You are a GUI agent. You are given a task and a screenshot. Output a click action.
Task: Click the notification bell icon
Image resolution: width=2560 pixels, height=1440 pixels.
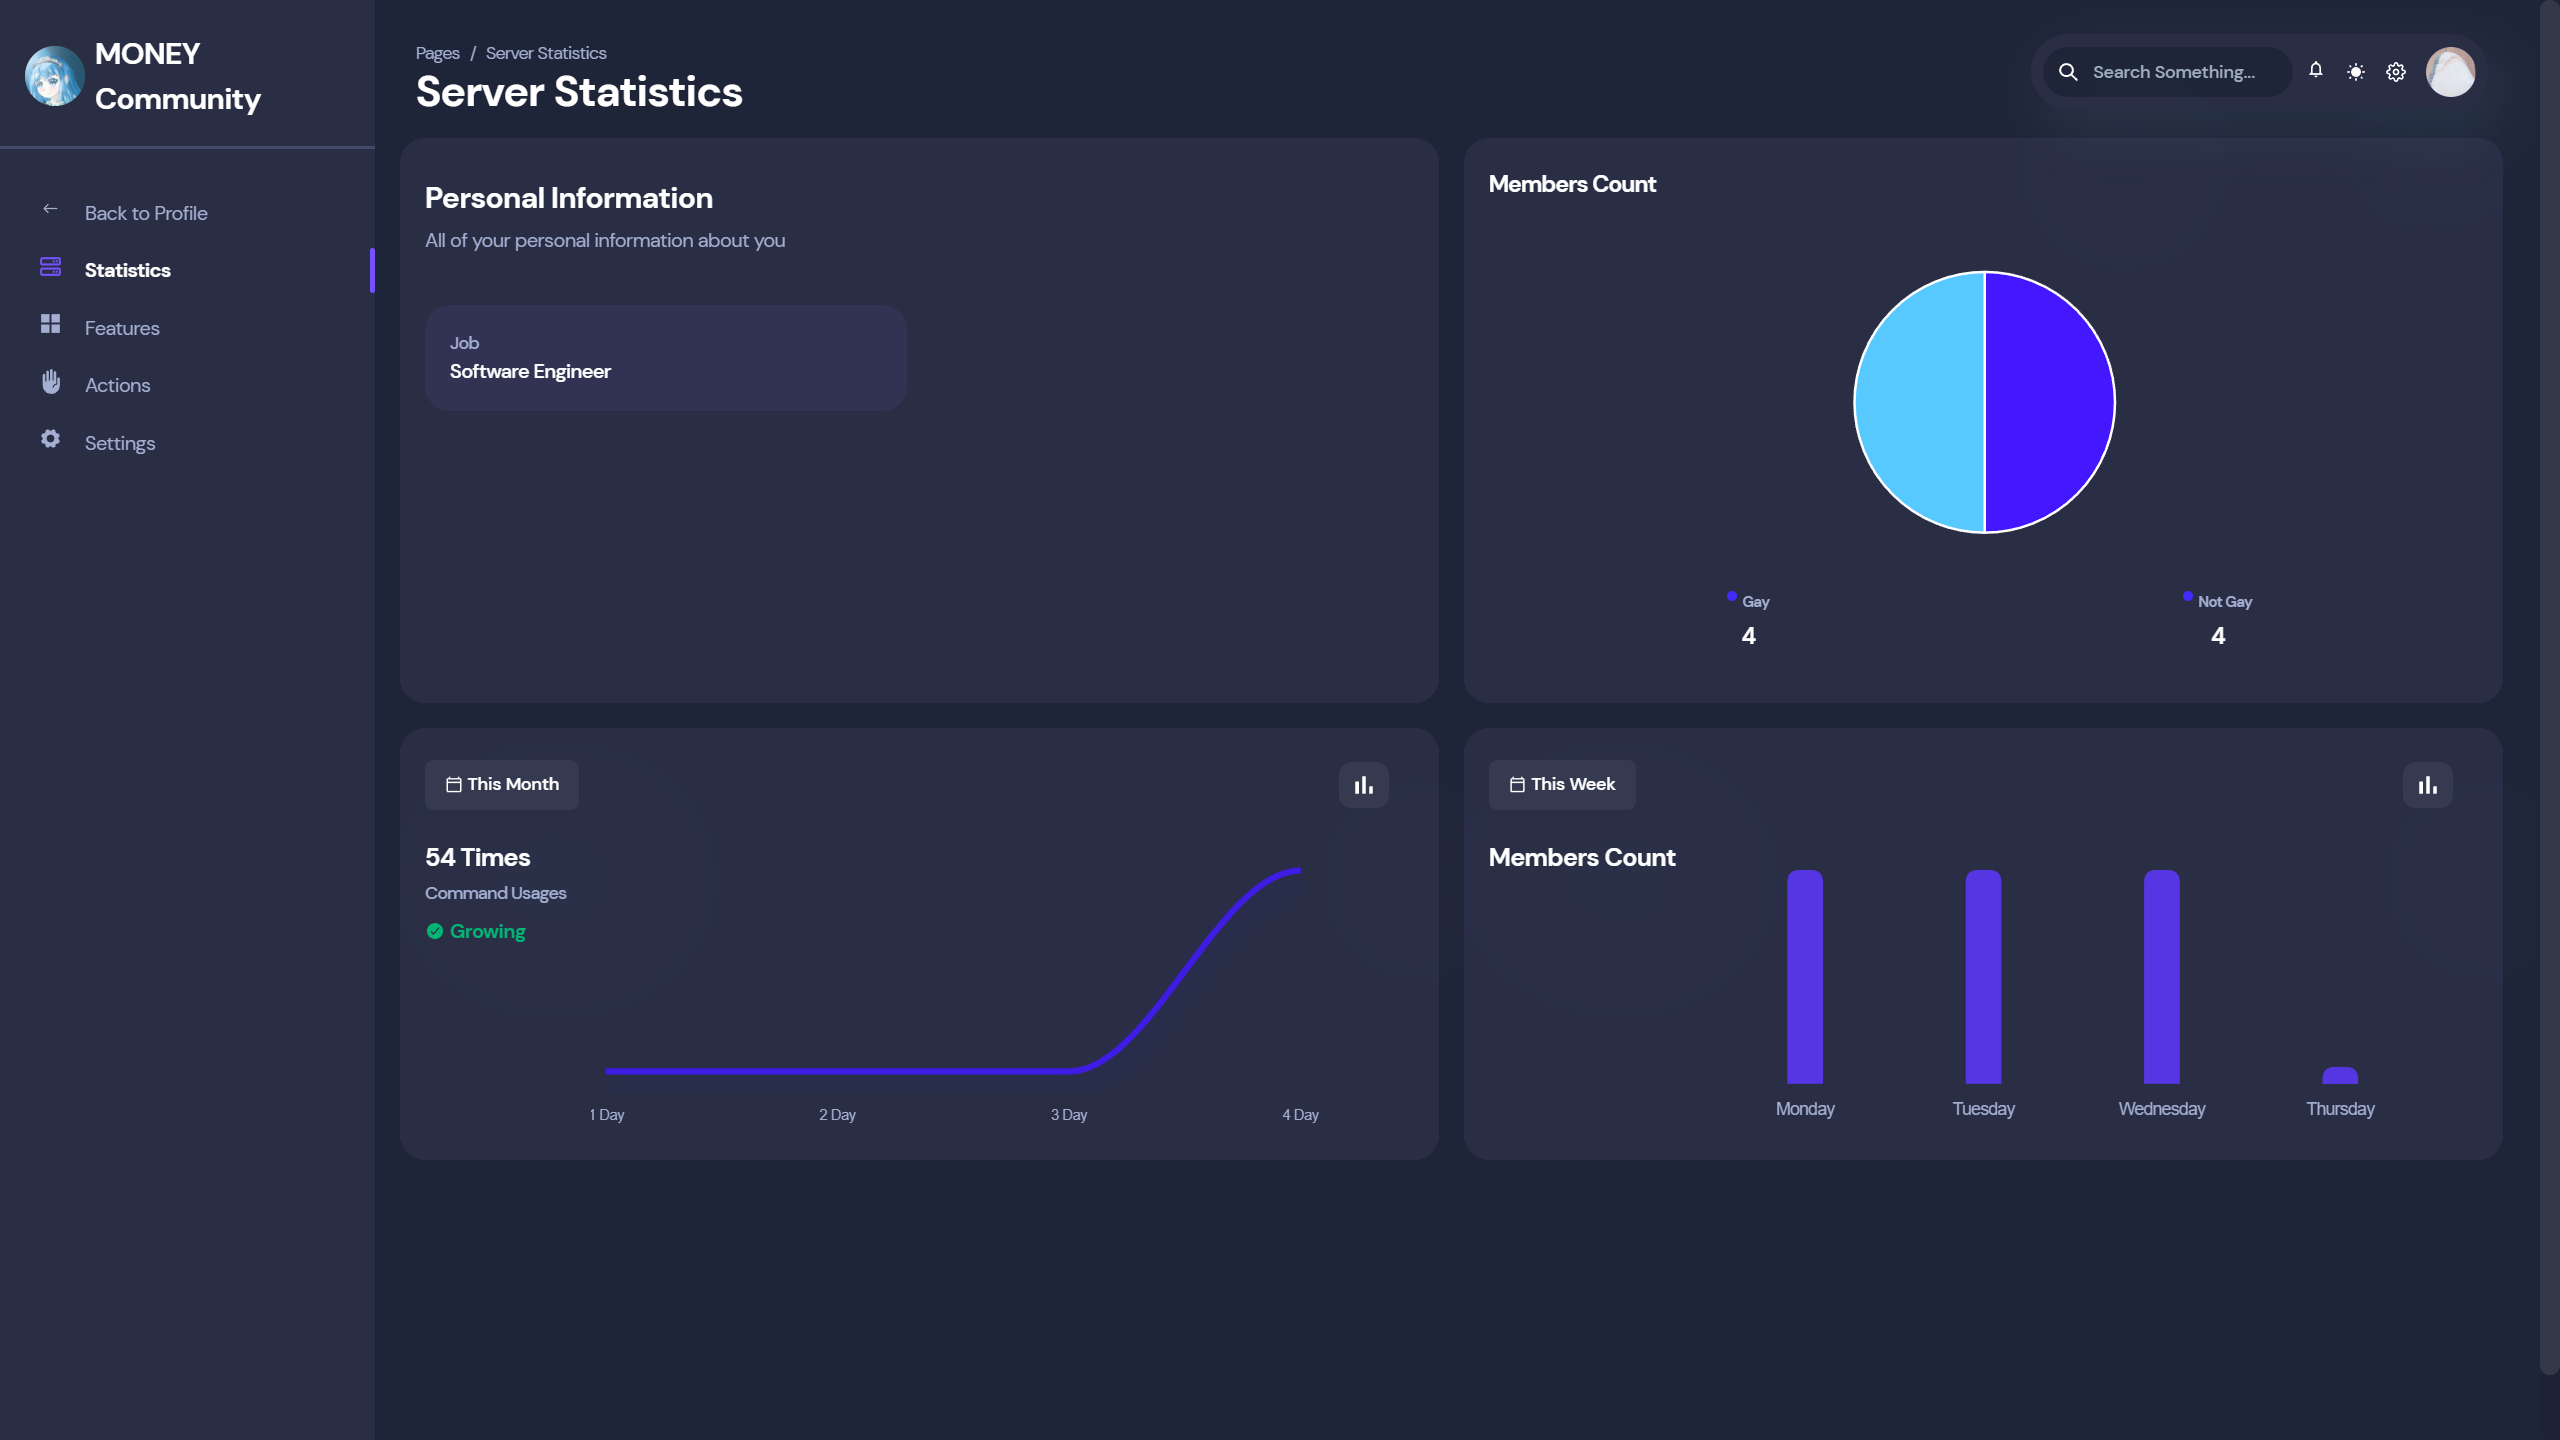point(2315,70)
